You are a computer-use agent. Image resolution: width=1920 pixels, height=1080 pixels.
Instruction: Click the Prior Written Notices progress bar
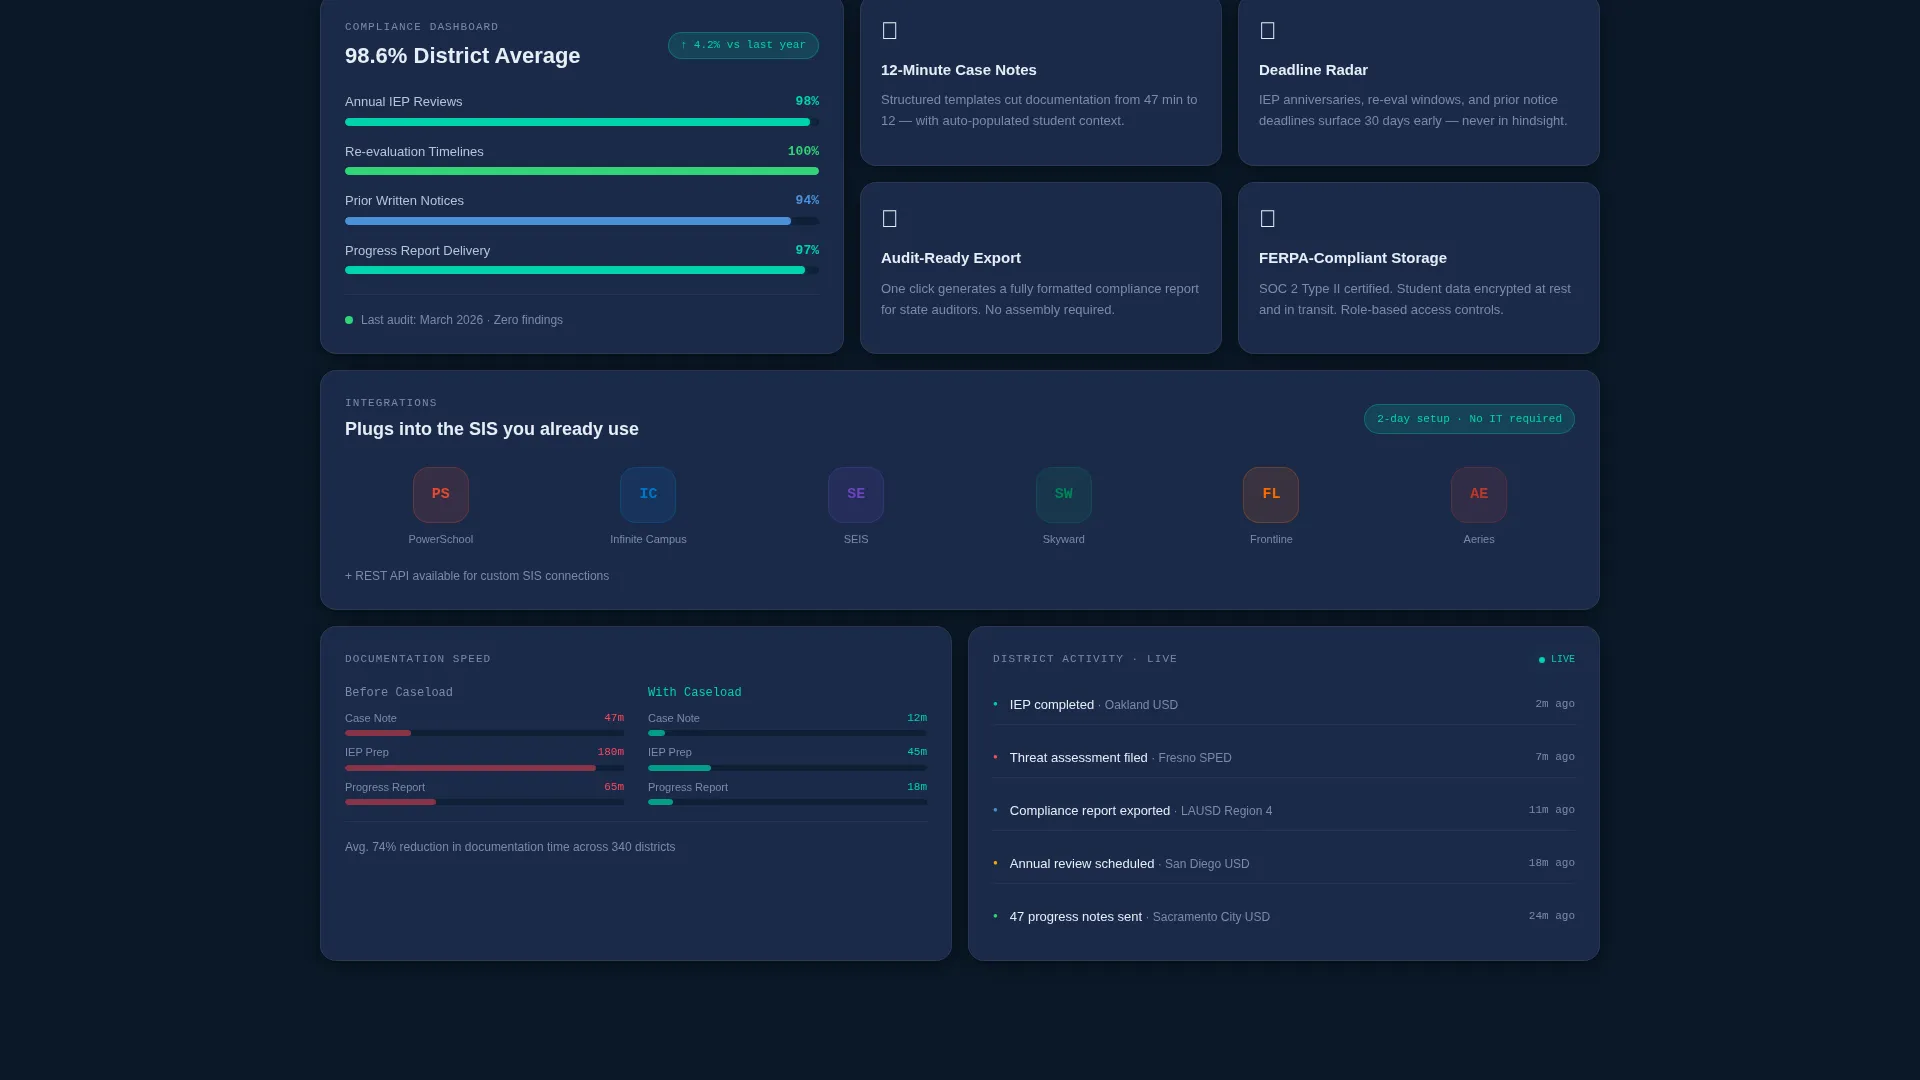pyautogui.click(x=582, y=221)
